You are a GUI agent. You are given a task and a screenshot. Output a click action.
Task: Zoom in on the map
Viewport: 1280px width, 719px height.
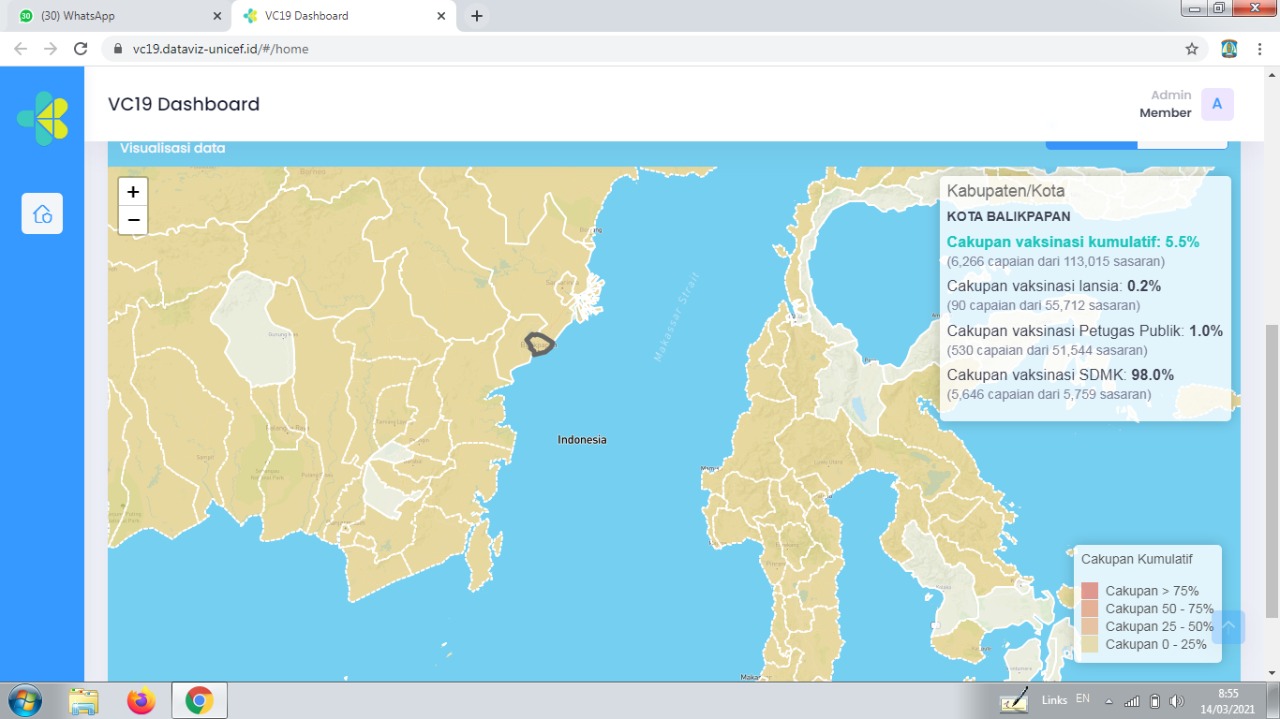tap(133, 192)
